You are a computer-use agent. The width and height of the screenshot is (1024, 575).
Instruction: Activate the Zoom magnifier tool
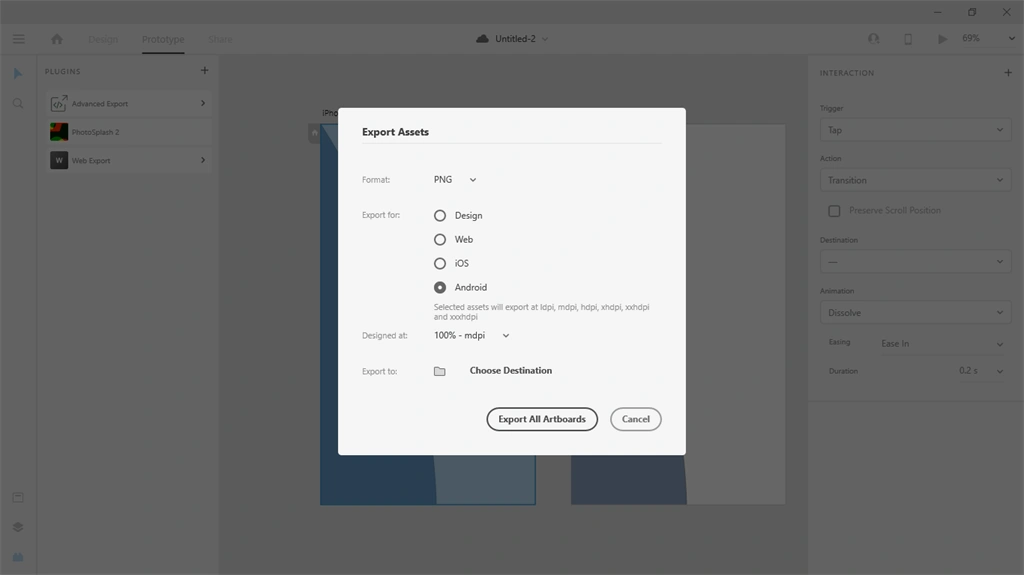point(18,104)
